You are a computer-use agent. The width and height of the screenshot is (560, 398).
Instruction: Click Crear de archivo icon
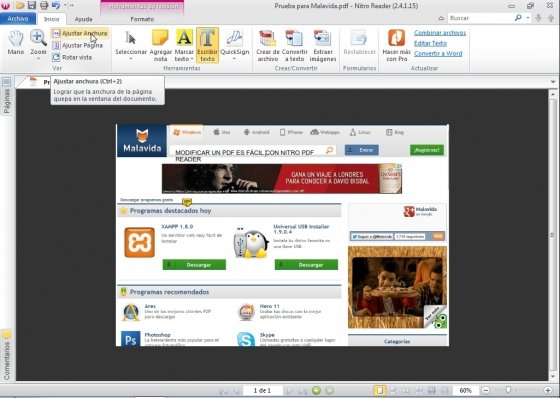(268, 45)
